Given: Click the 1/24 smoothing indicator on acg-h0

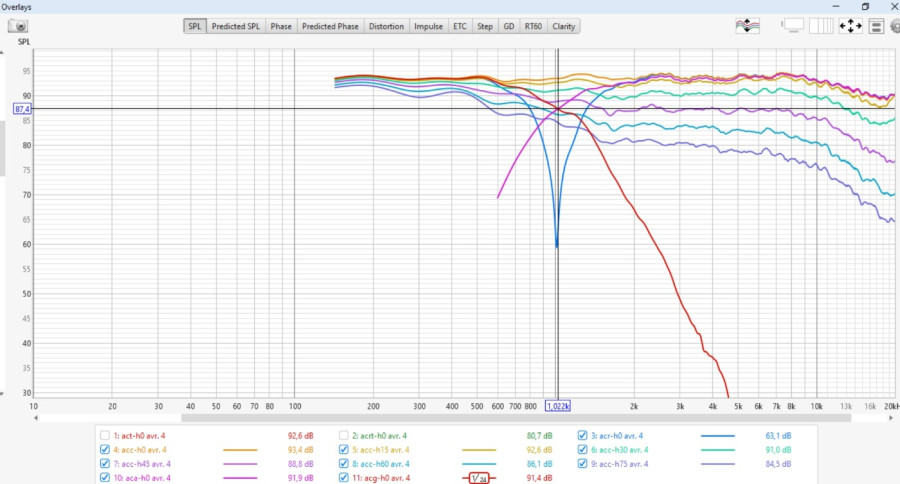Looking at the screenshot, I should (x=478, y=478).
